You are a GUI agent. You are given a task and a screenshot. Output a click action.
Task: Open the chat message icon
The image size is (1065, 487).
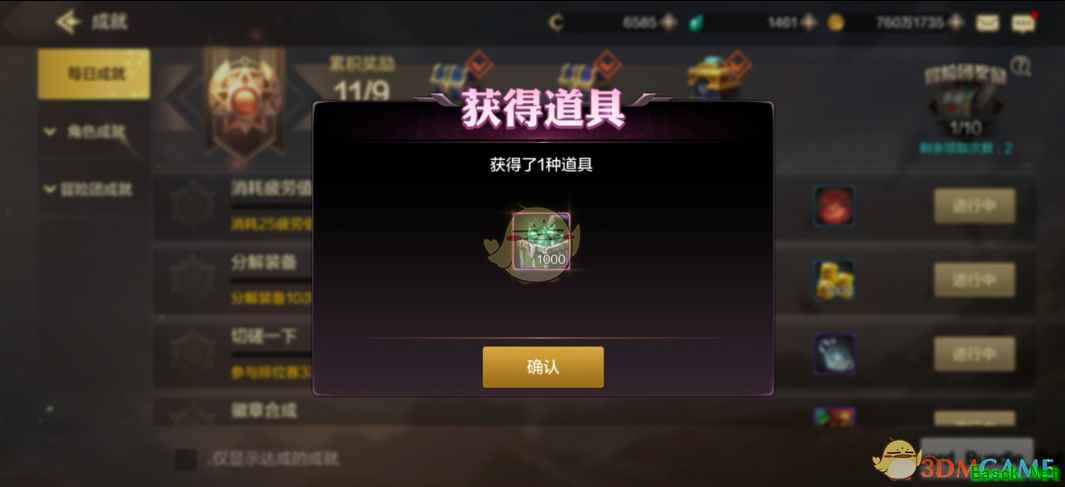(1023, 23)
